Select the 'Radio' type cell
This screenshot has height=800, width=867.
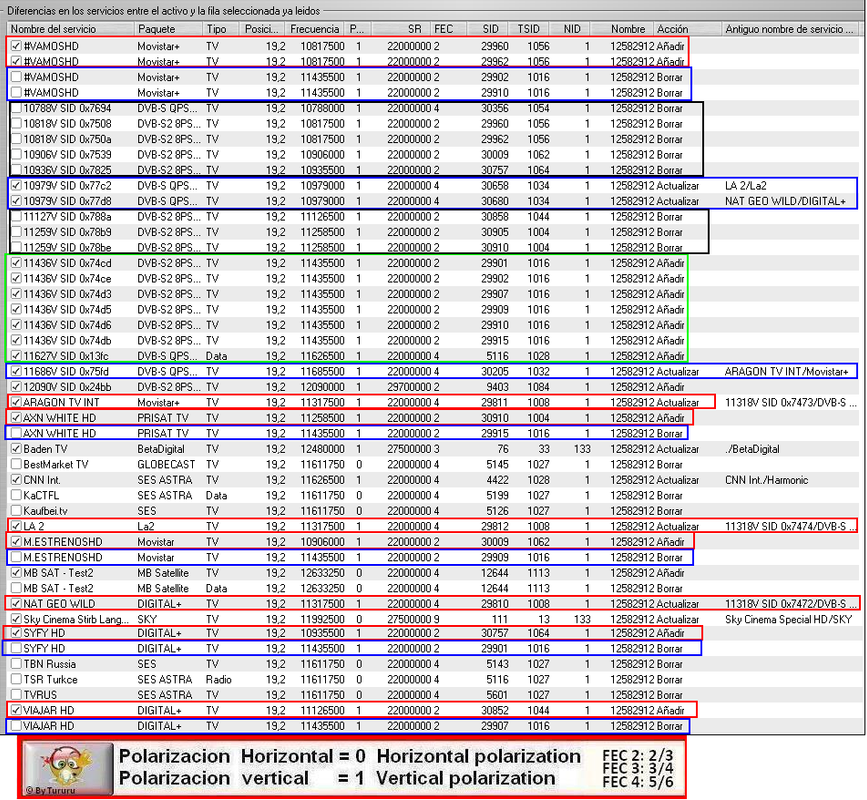tap(218, 679)
